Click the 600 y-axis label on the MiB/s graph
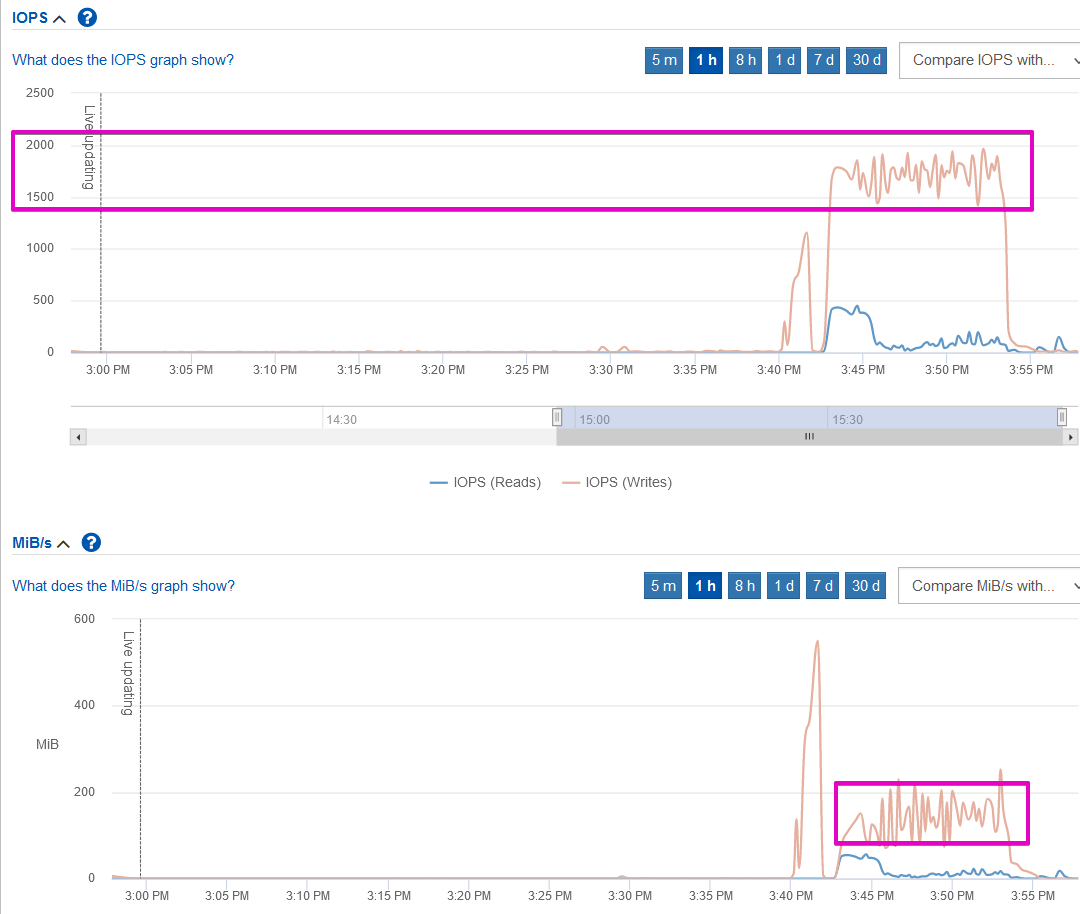 coord(84,619)
